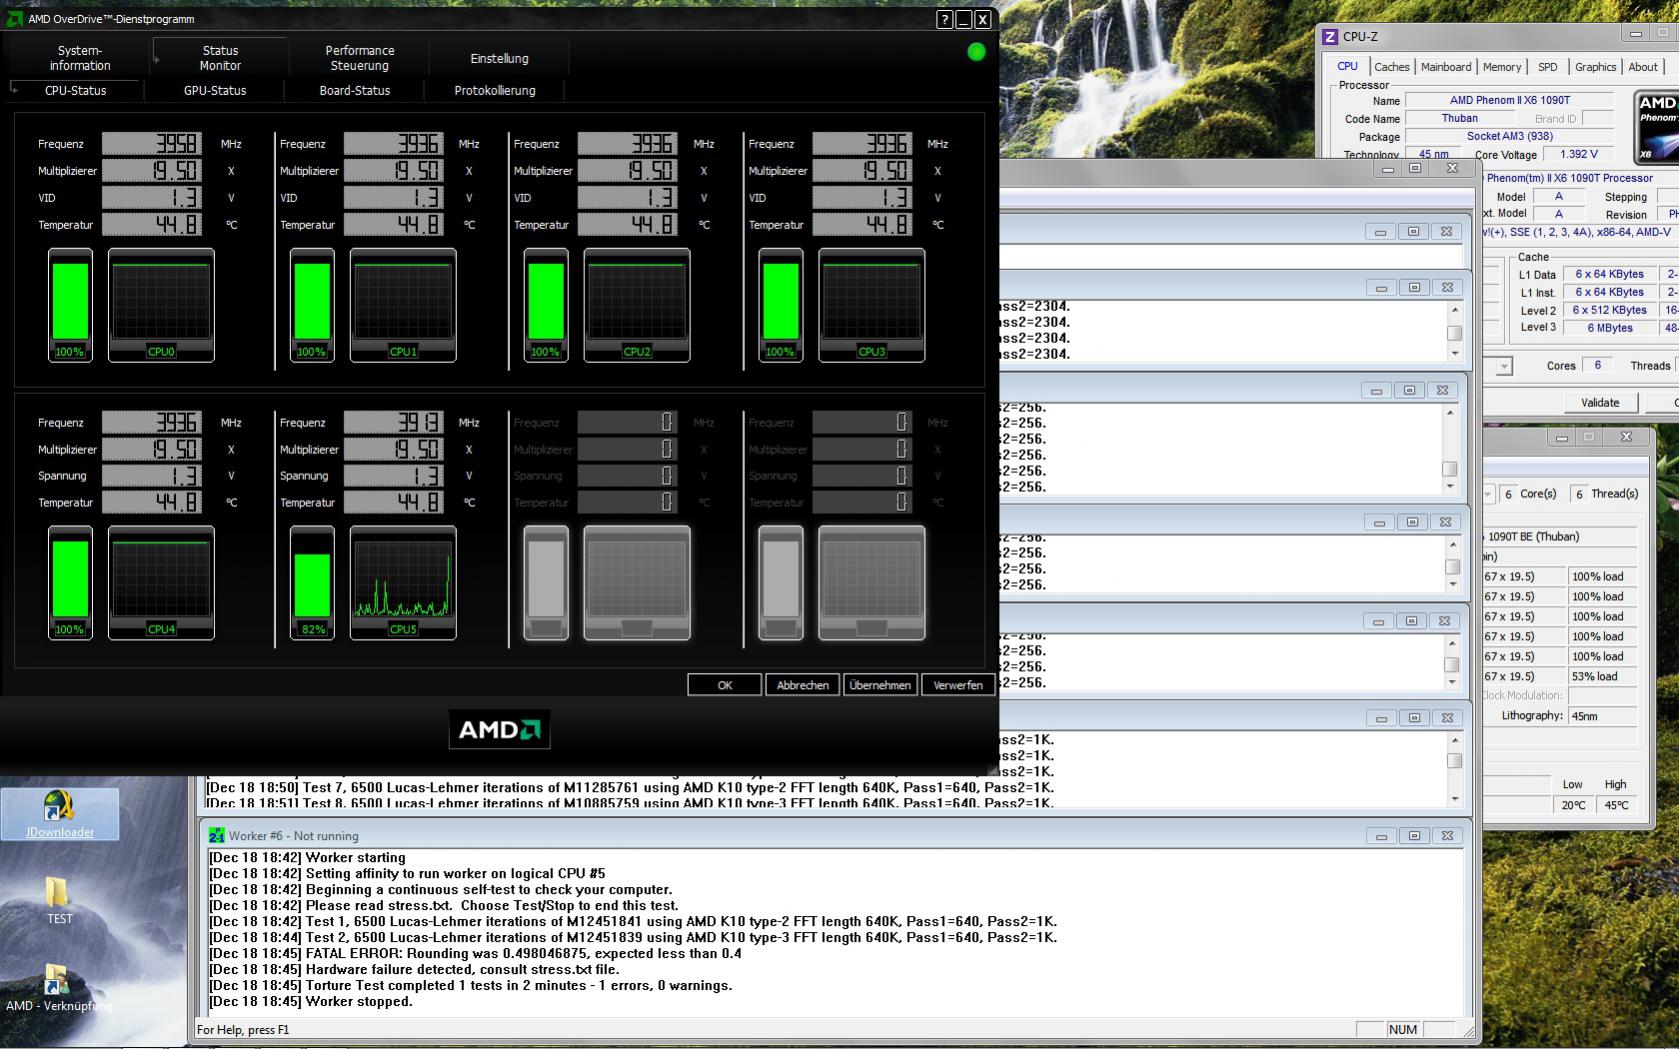Click the CPU2 usage history graph
Image resolution: width=1679 pixels, height=1049 pixels.
point(637,305)
